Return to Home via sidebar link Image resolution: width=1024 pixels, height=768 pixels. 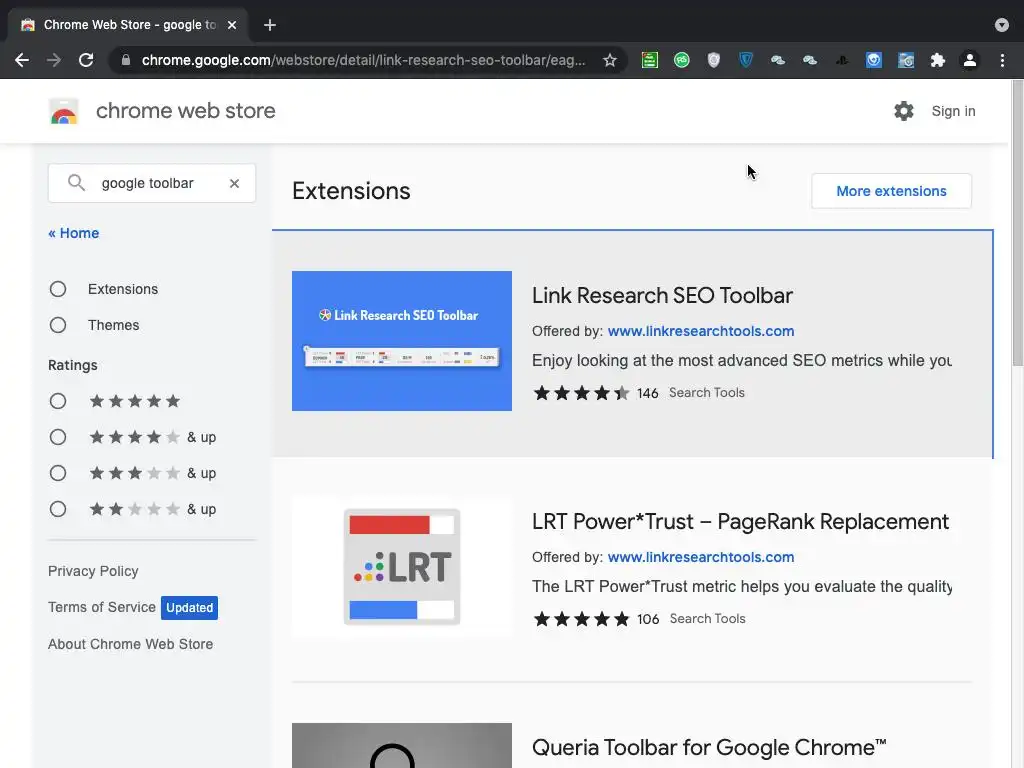[x=74, y=233]
